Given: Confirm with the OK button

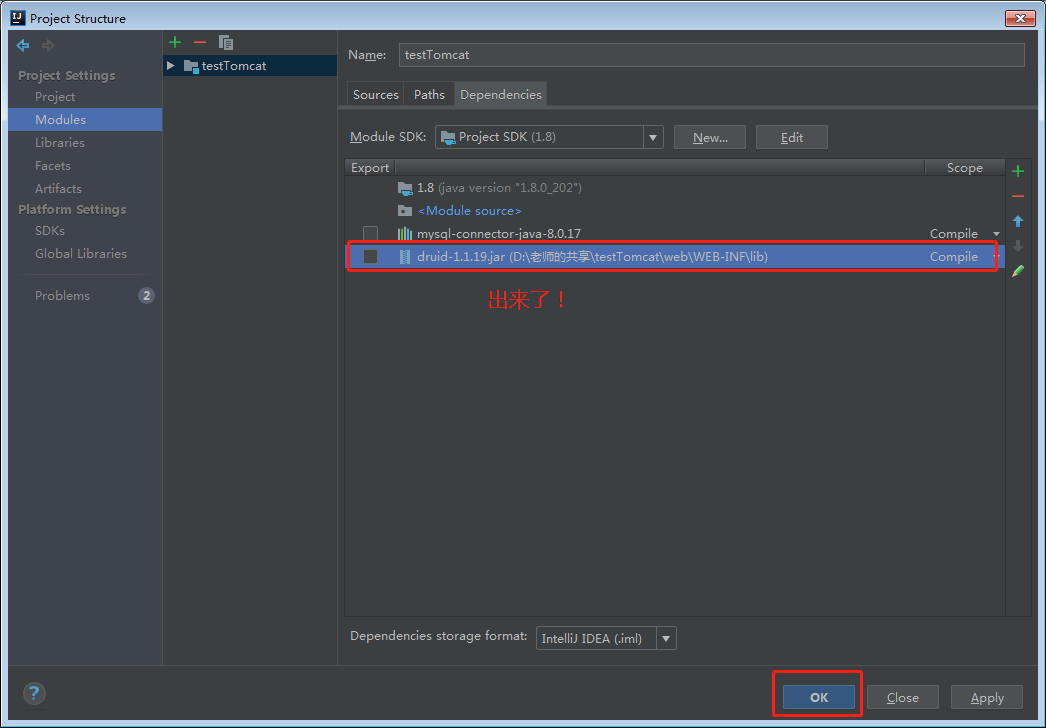Looking at the screenshot, I should pos(819,697).
